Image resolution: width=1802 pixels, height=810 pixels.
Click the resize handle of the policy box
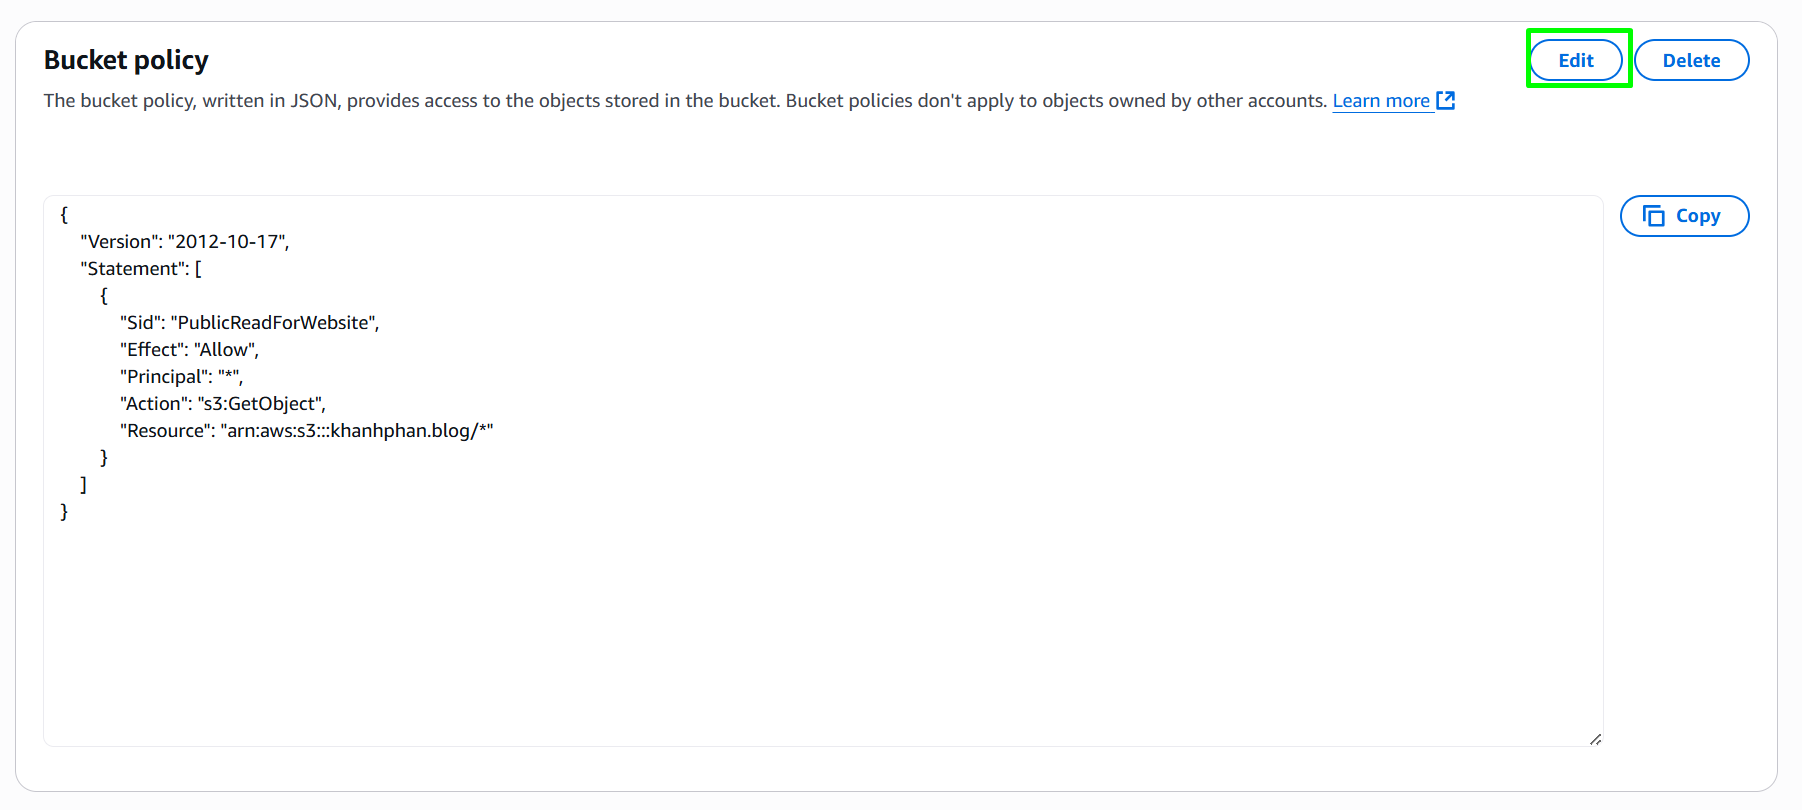point(1595,739)
